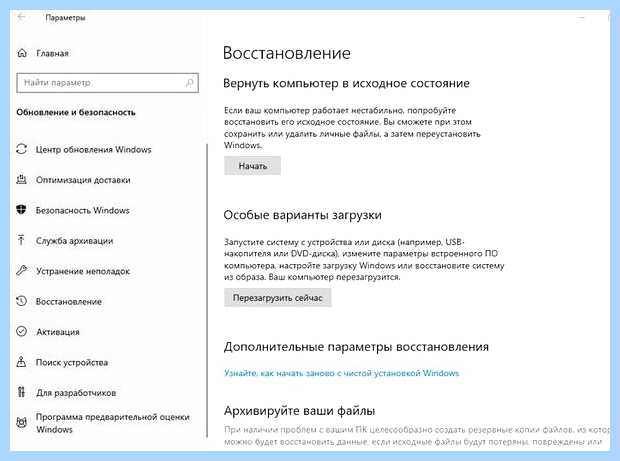The height and width of the screenshot is (461, 620).
Task: Click heading Вернуть компьютер в исходное состояние
Action: tap(346, 83)
